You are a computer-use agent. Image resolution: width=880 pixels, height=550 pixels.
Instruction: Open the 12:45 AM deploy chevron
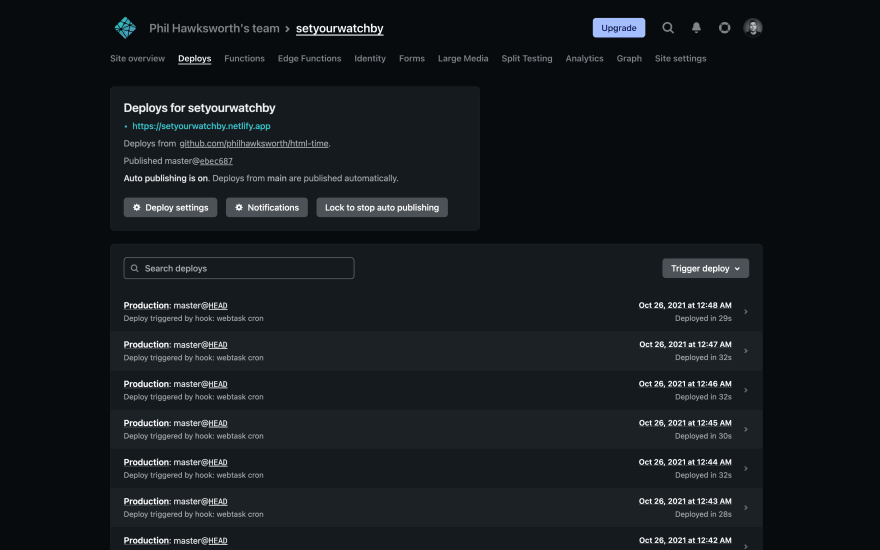pyautogui.click(x=746, y=429)
